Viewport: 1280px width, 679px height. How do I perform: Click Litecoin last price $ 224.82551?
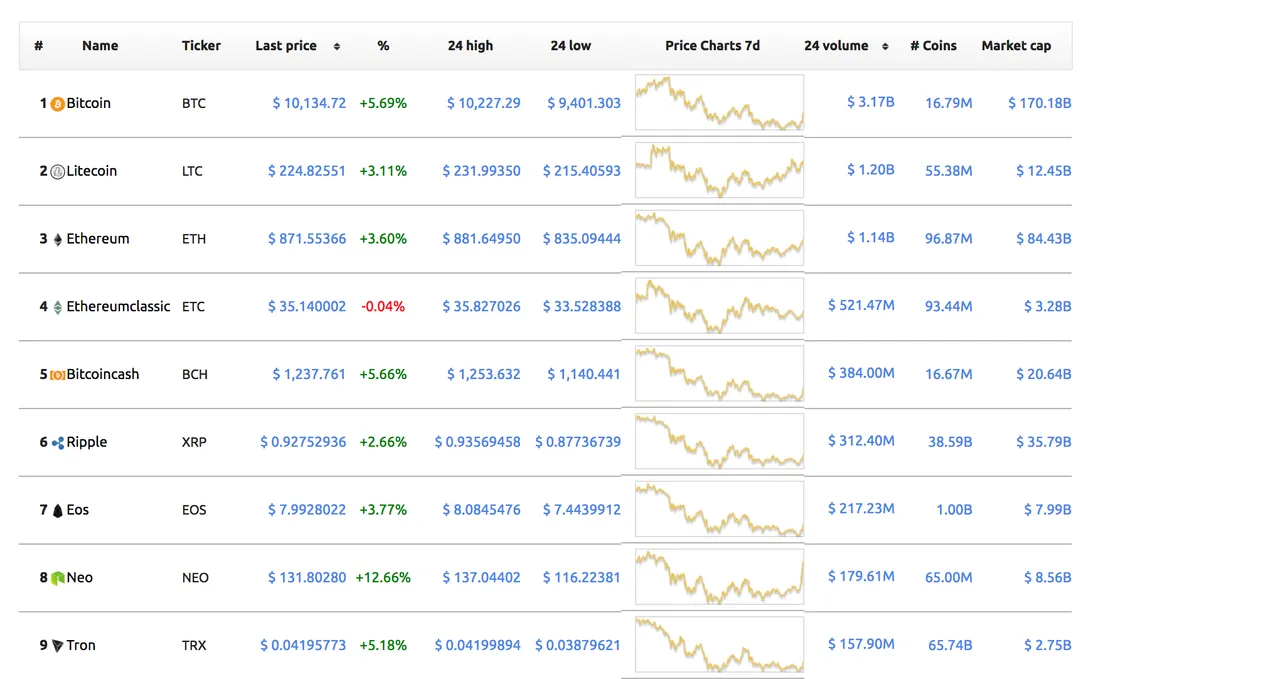pos(307,171)
